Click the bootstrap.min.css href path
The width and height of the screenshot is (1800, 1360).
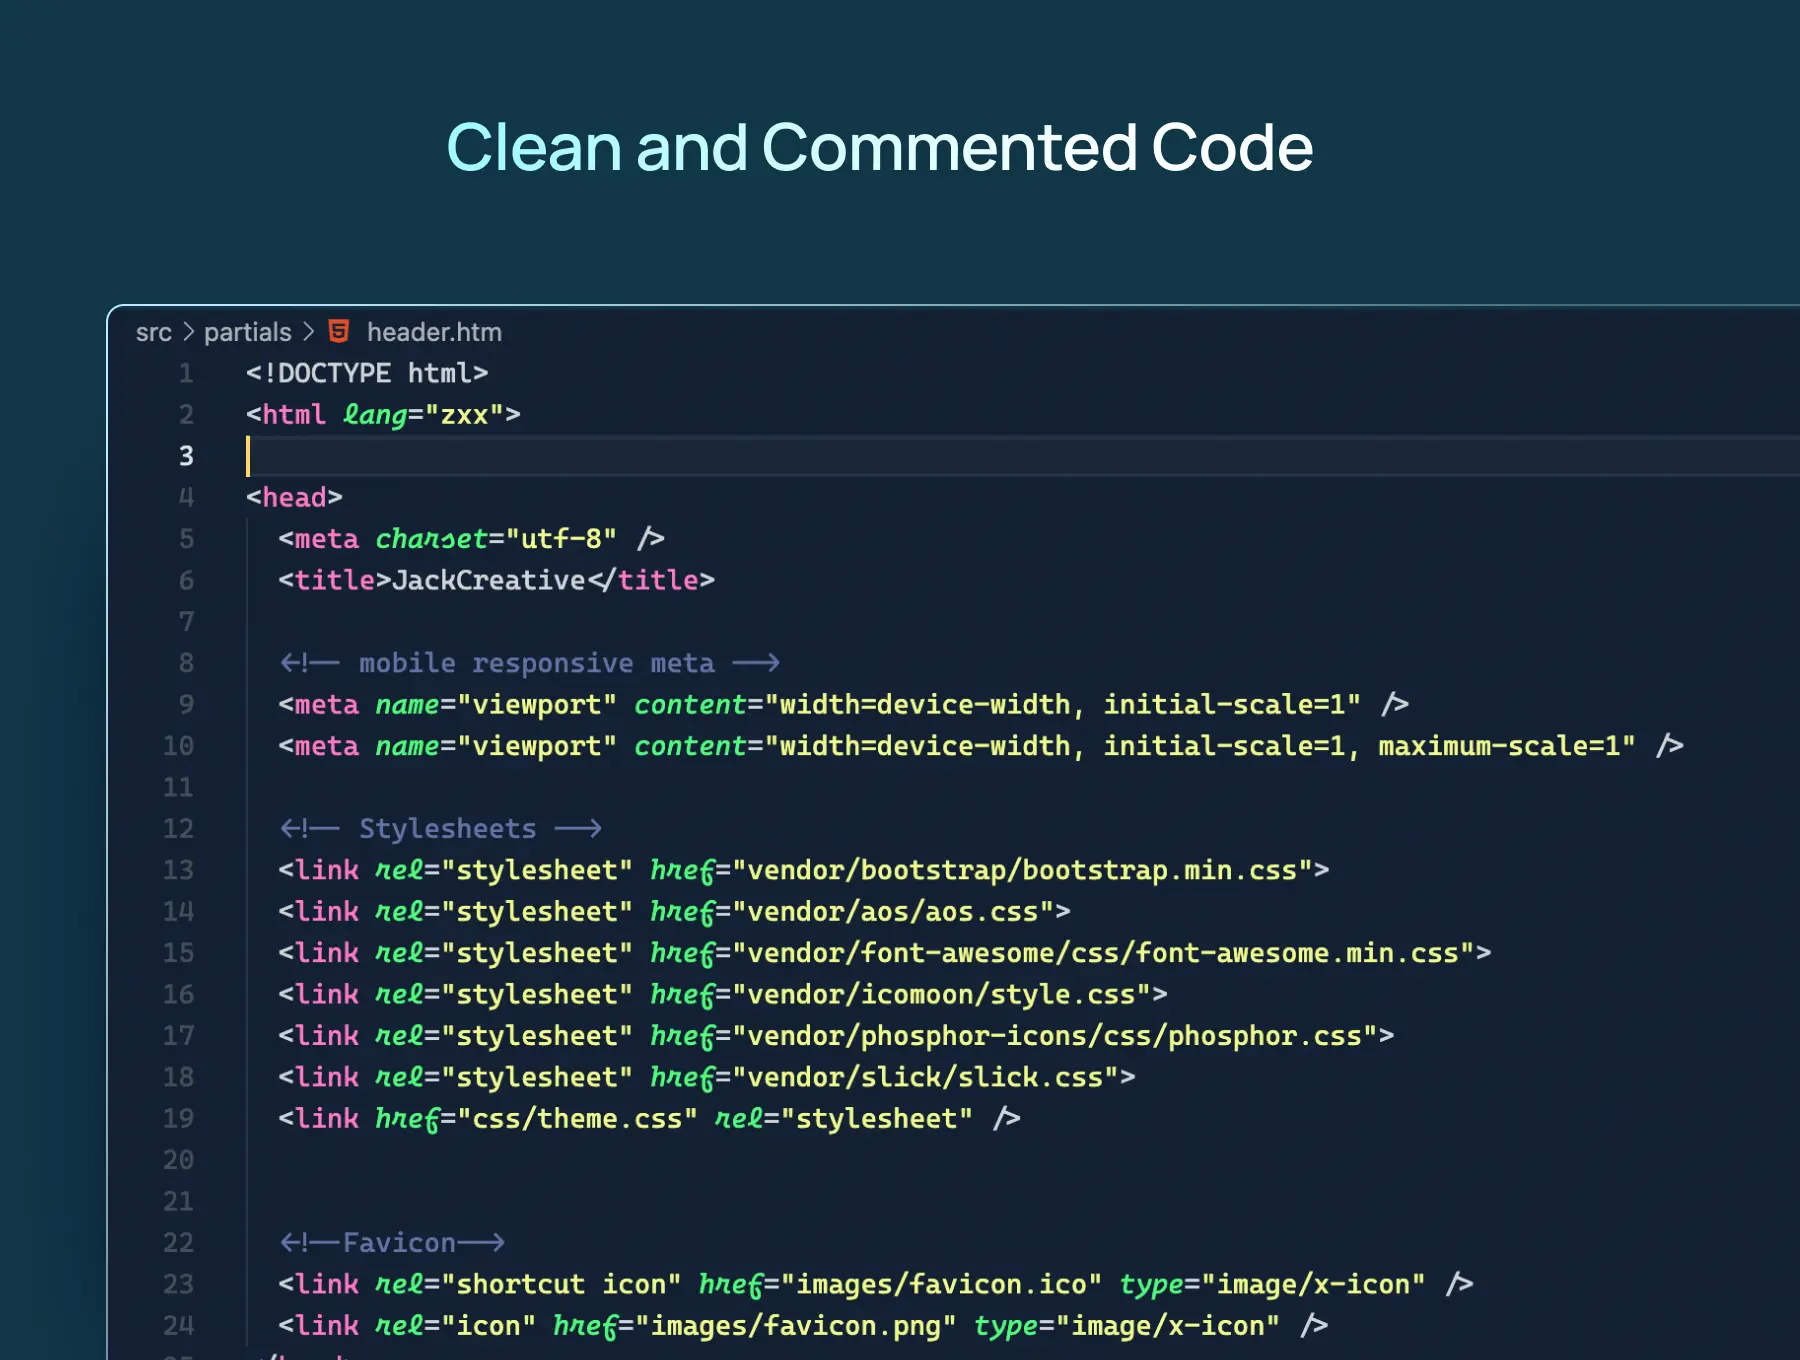[x=1022, y=870]
